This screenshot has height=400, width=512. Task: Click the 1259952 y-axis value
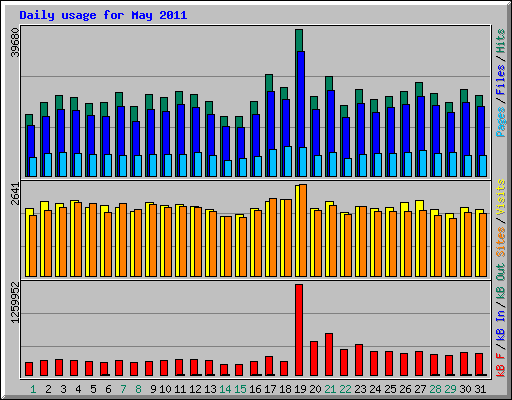pos(15,303)
